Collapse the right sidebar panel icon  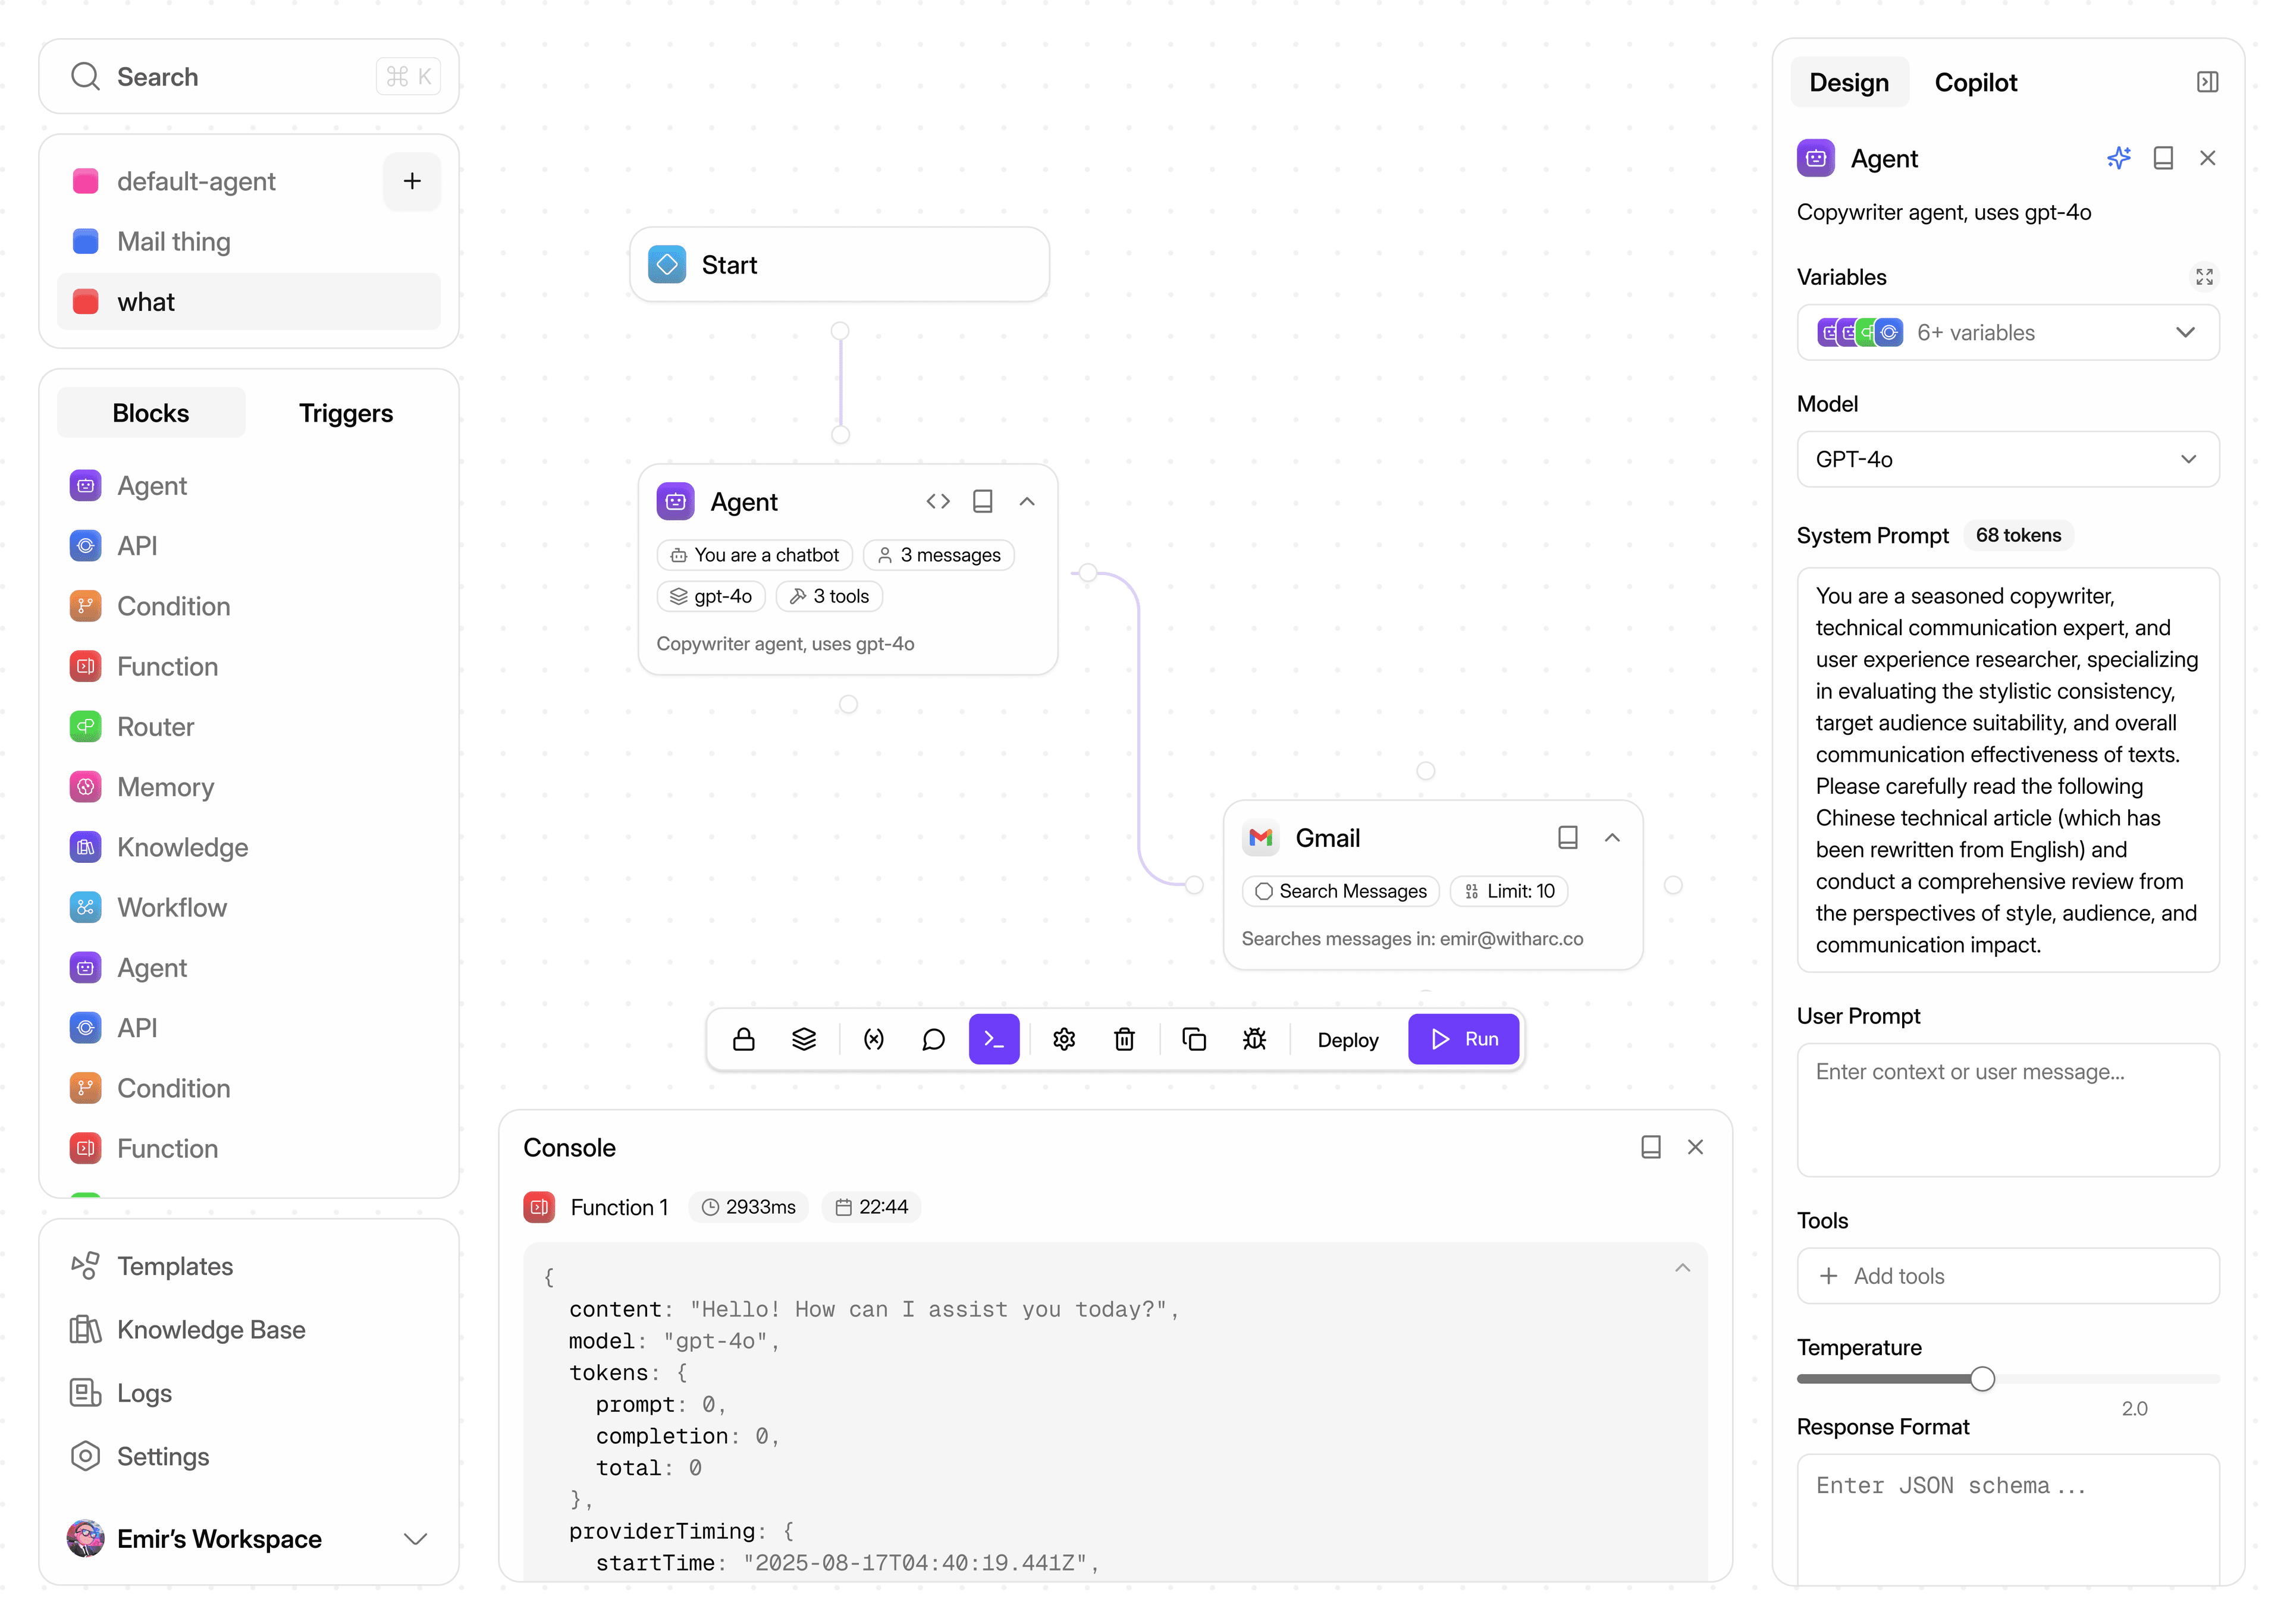tap(2207, 82)
